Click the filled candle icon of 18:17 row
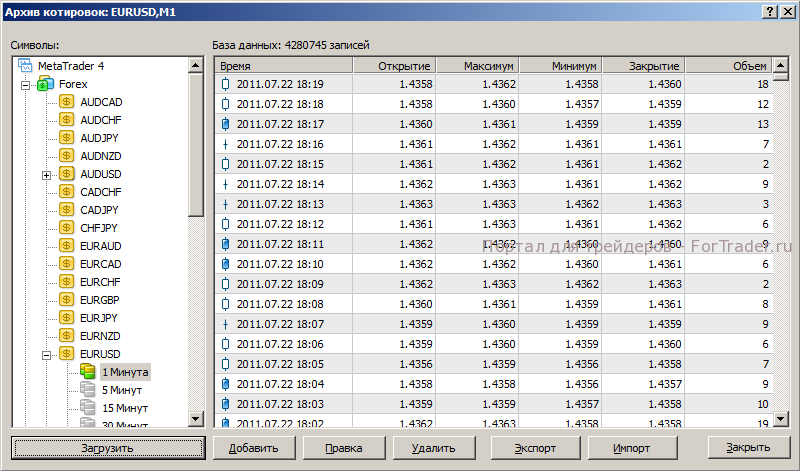This screenshot has height=471, width=800. (226, 124)
